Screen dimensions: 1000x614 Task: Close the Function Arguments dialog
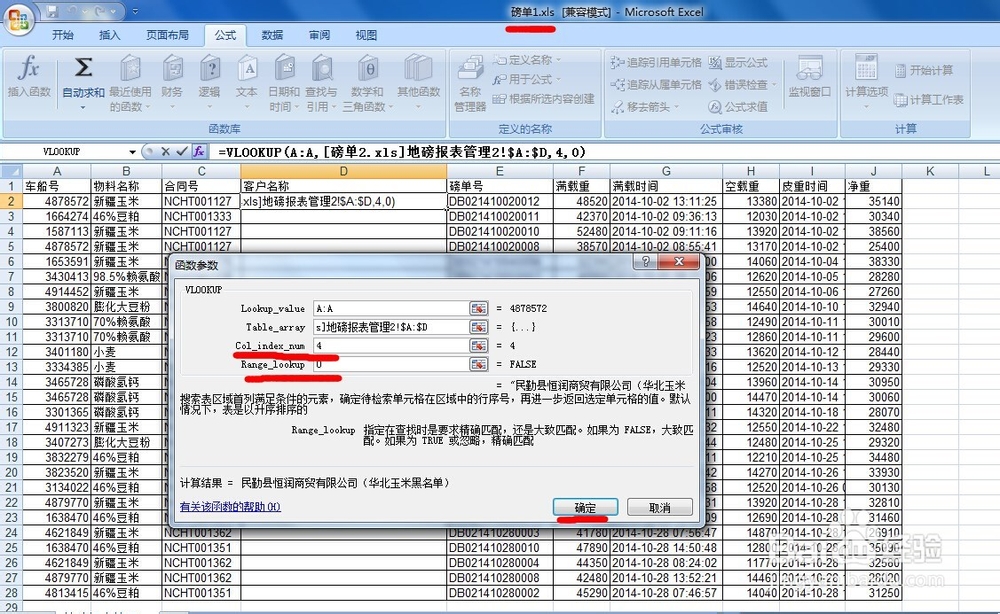(x=679, y=261)
